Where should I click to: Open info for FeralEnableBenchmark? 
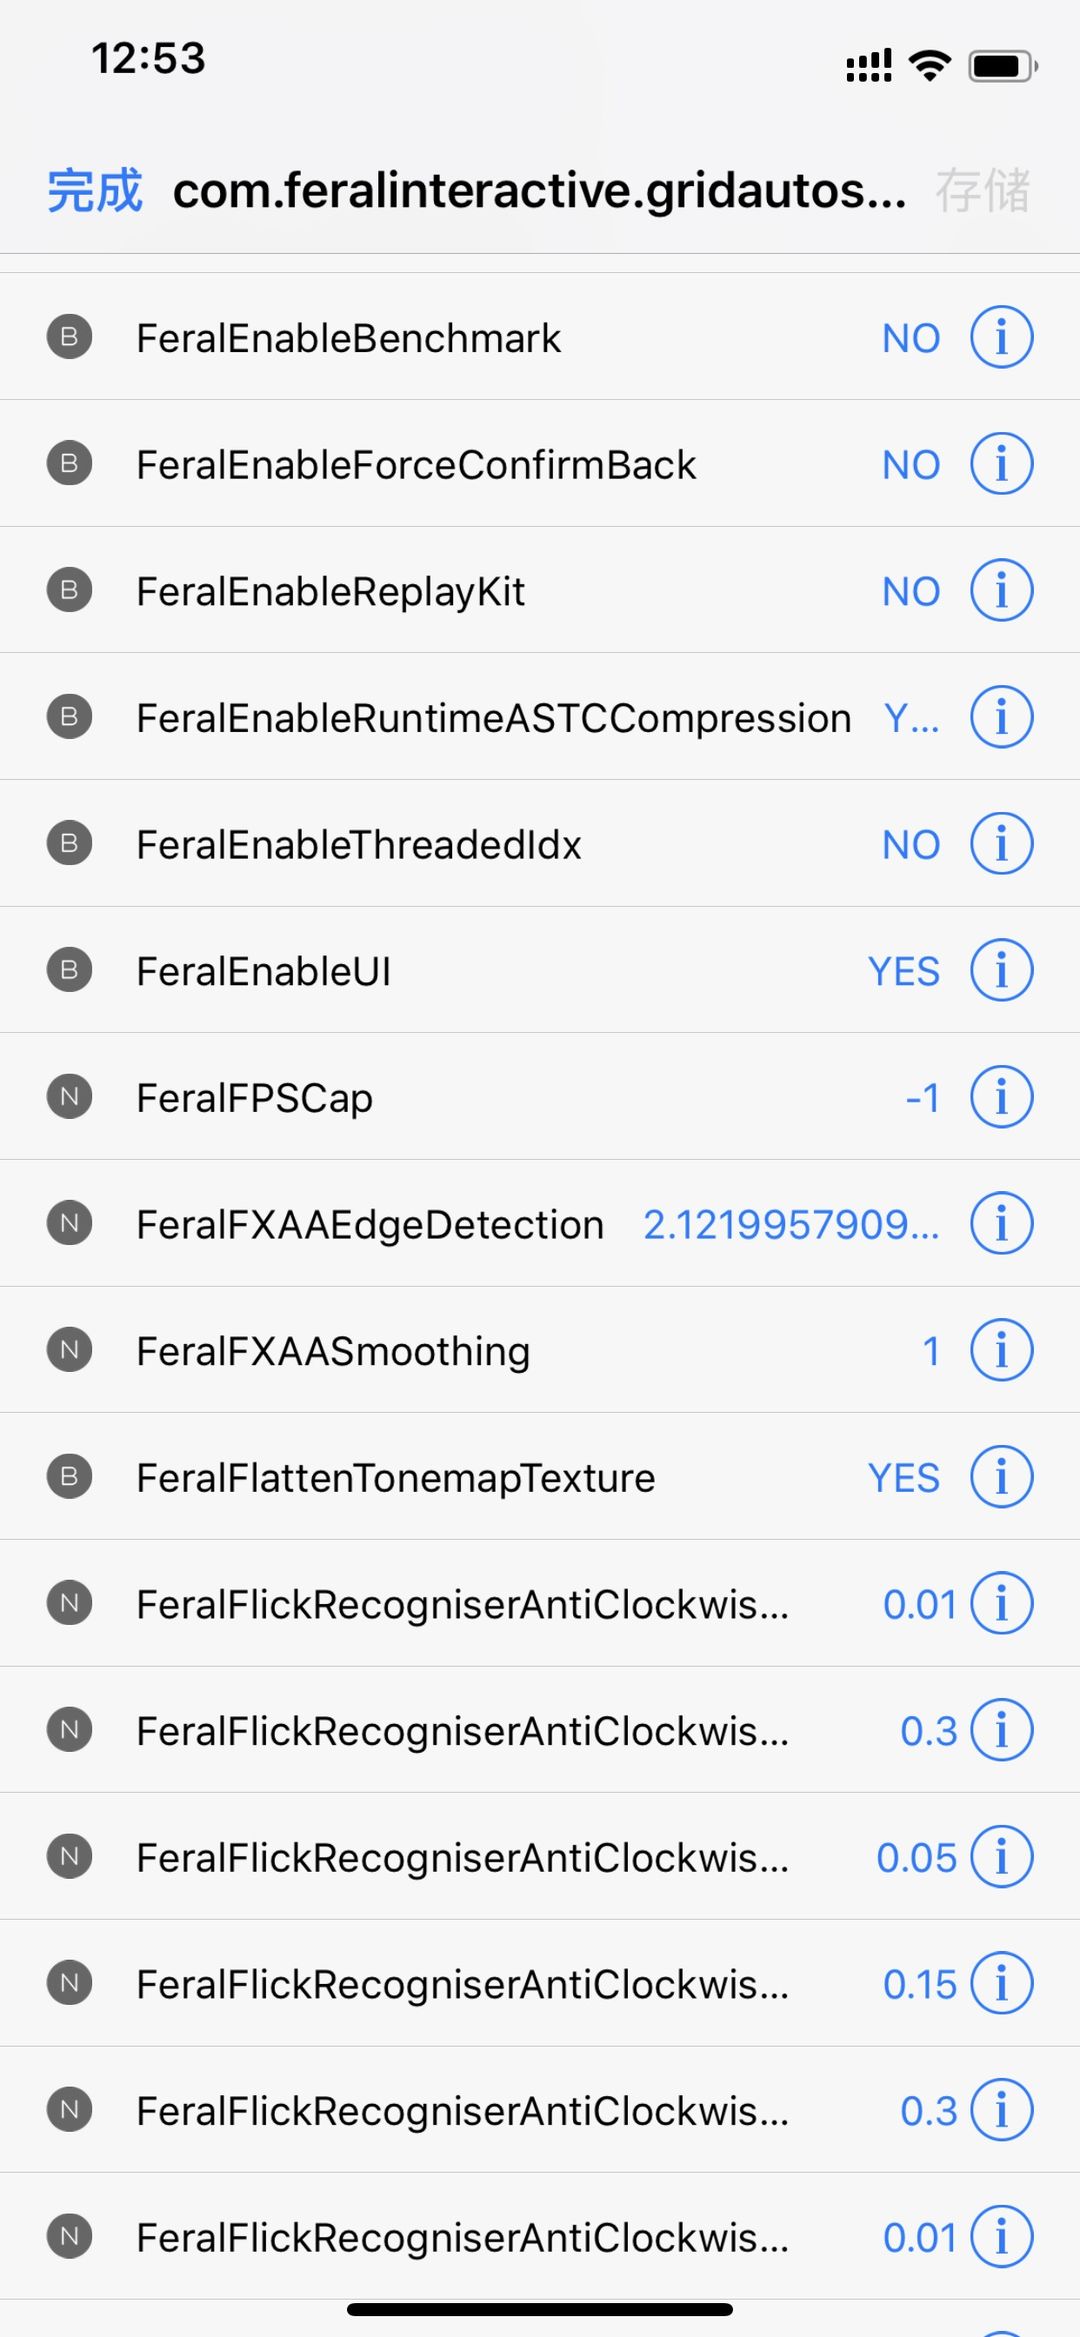click(1001, 337)
